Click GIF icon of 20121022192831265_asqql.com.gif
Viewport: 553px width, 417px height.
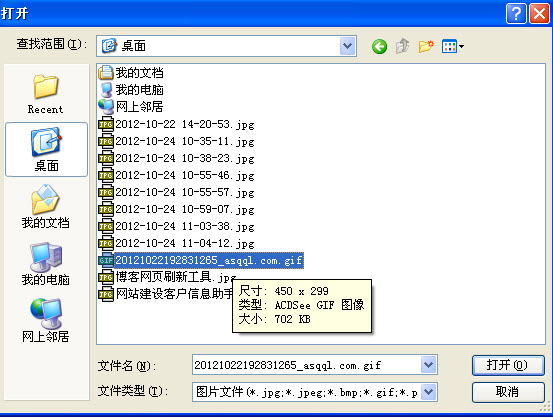tap(105, 260)
